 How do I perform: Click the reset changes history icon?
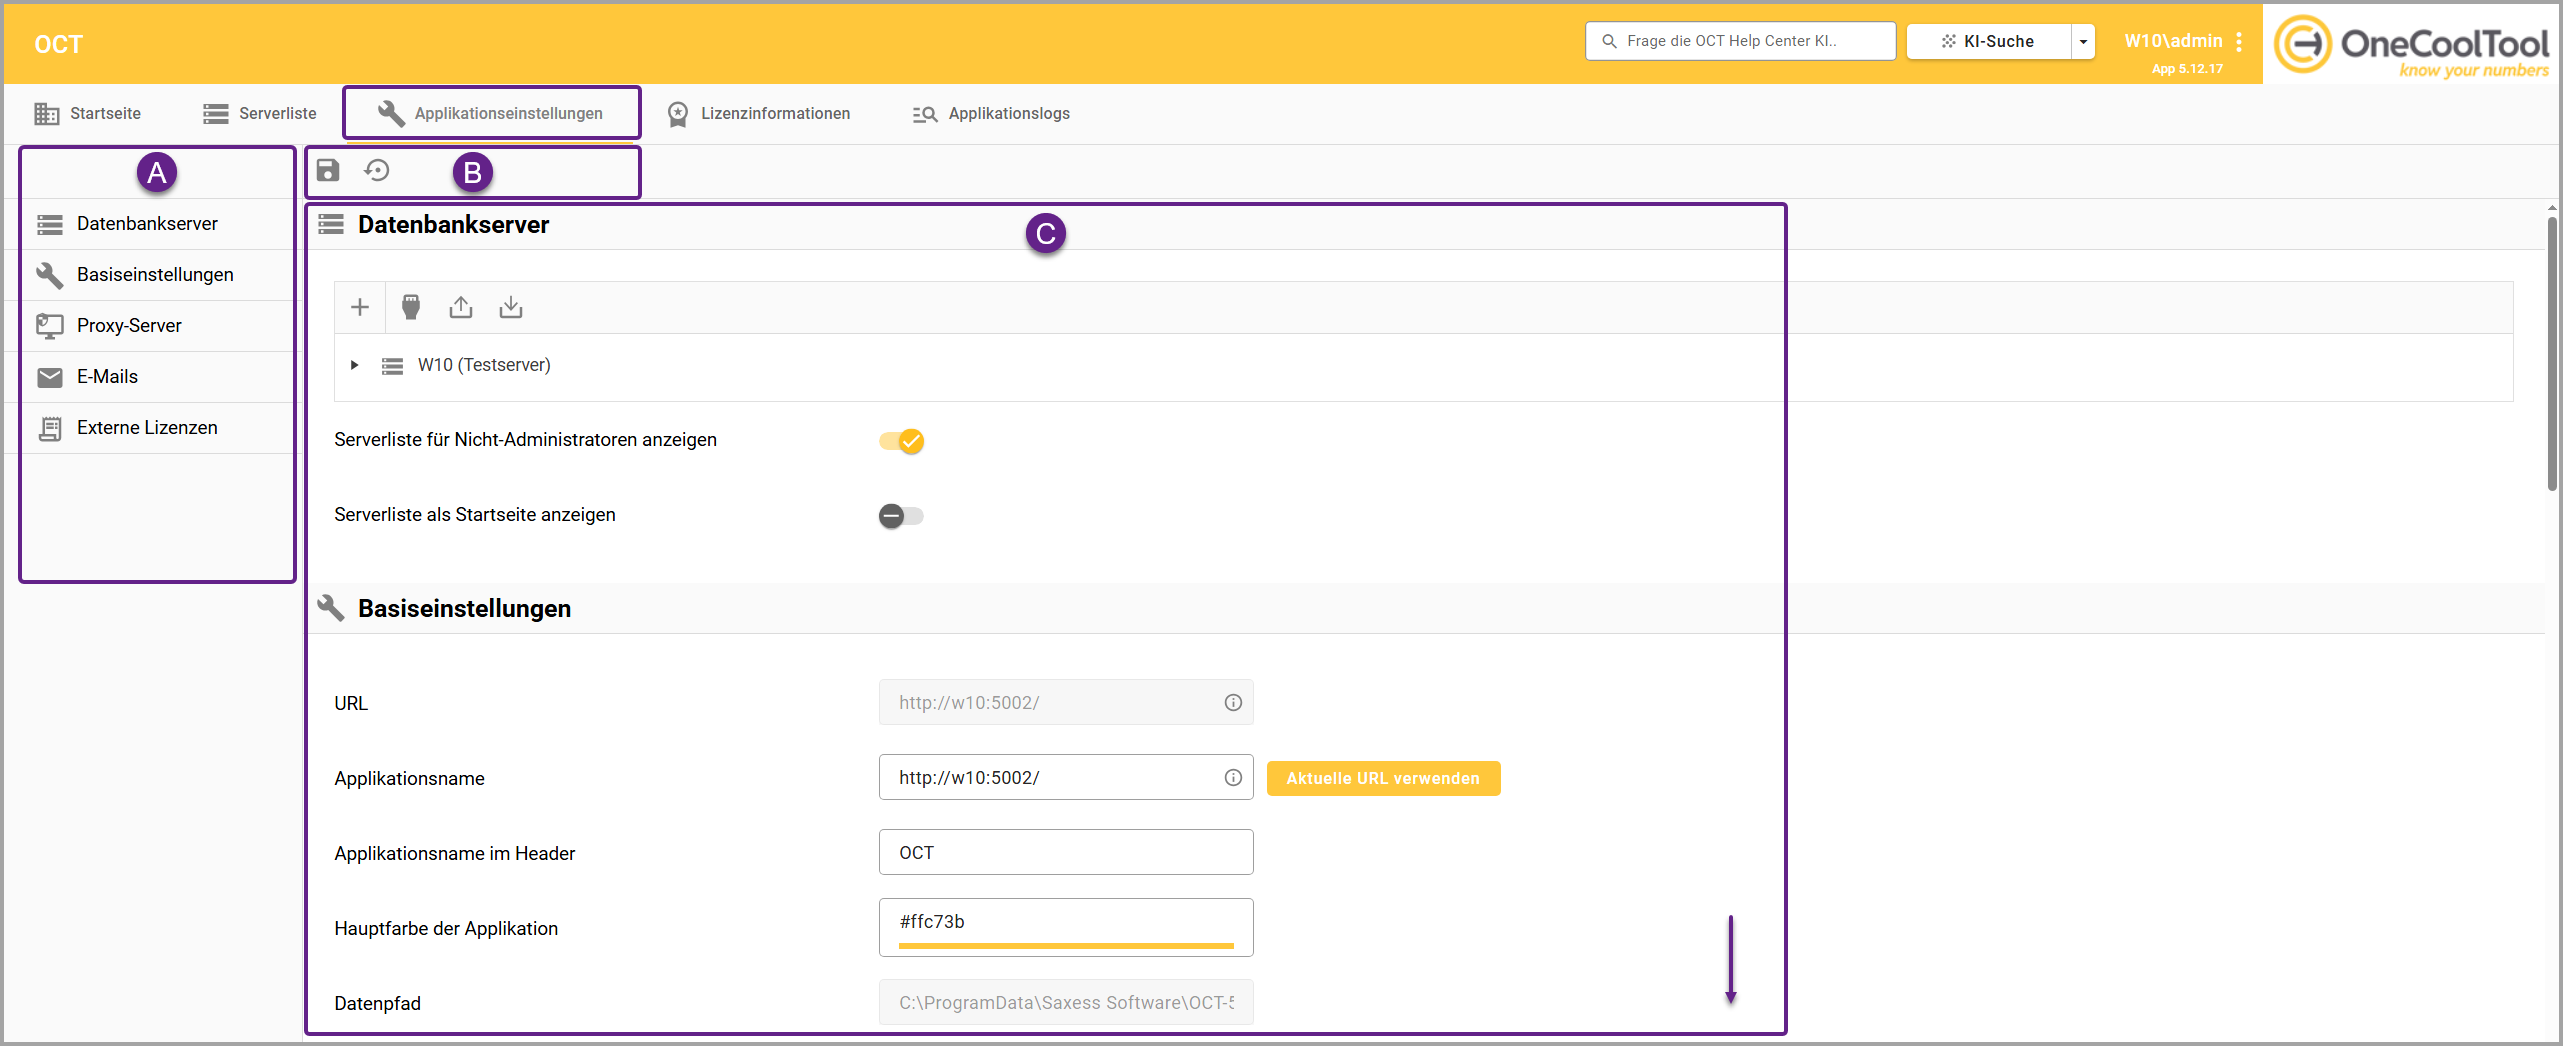click(377, 171)
